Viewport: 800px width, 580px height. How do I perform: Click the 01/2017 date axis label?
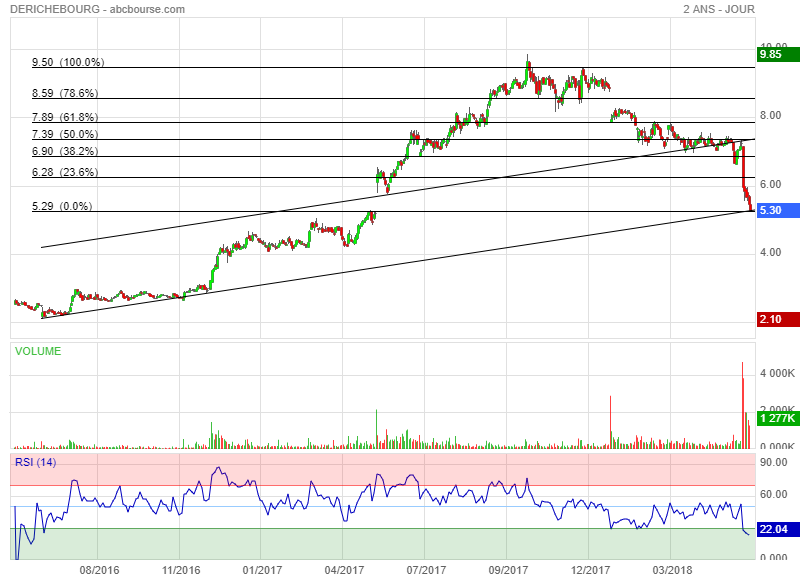click(262, 570)
